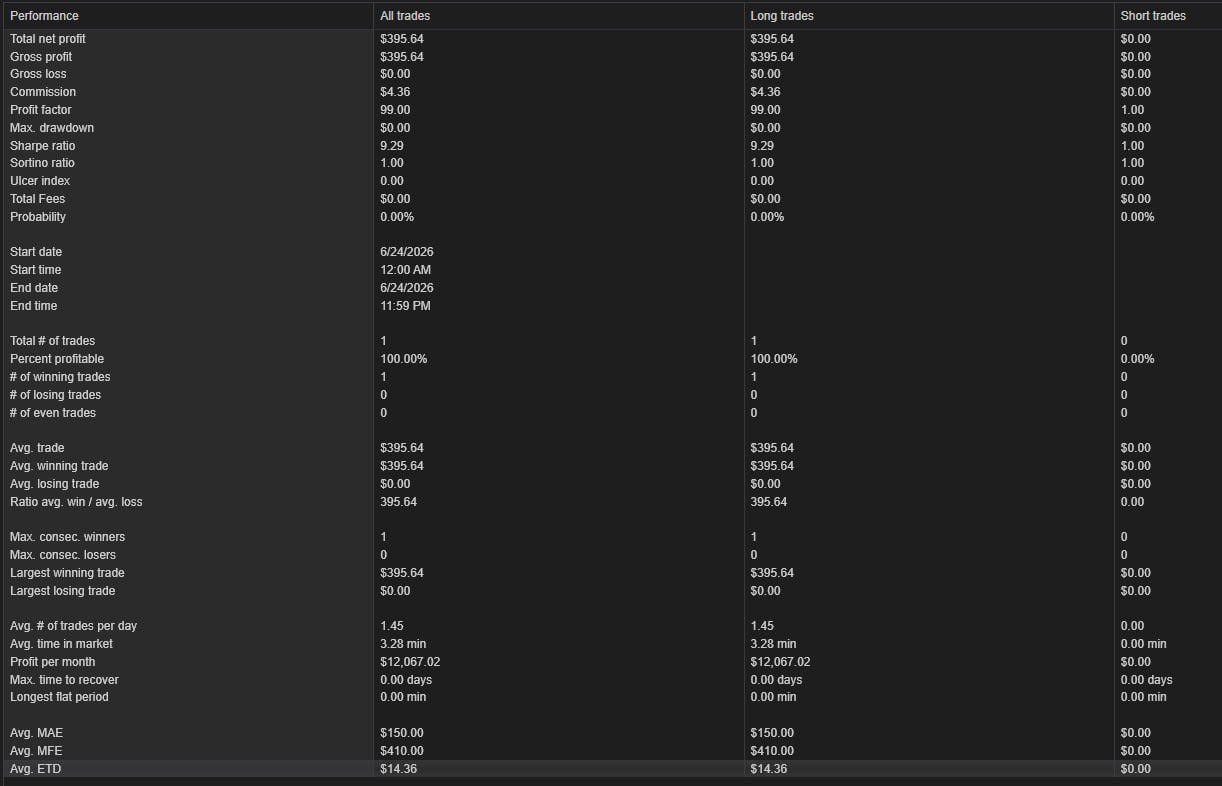1222x786 pixels.
Task: Click the Start date value 6/24/2026
Action: pyautogui.click(x=407, y=252)
